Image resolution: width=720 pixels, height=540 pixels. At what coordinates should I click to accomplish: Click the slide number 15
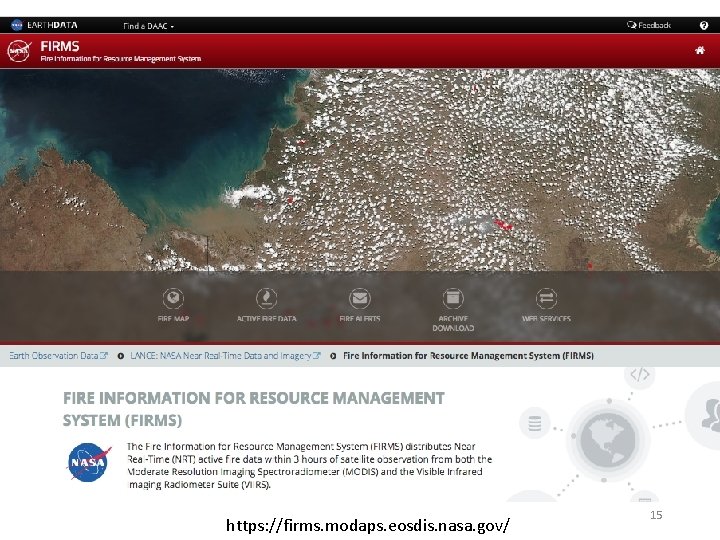(x=656, y=515)
